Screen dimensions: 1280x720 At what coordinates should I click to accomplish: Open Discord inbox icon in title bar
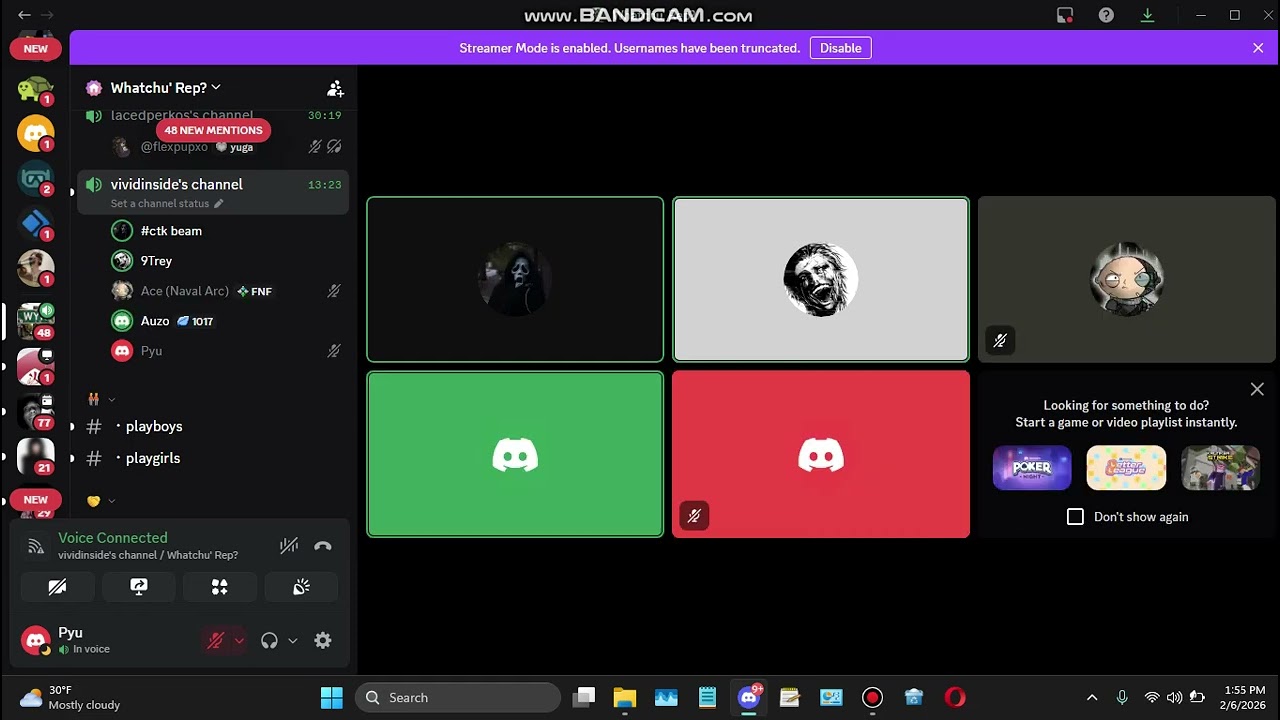point(1065,15)
